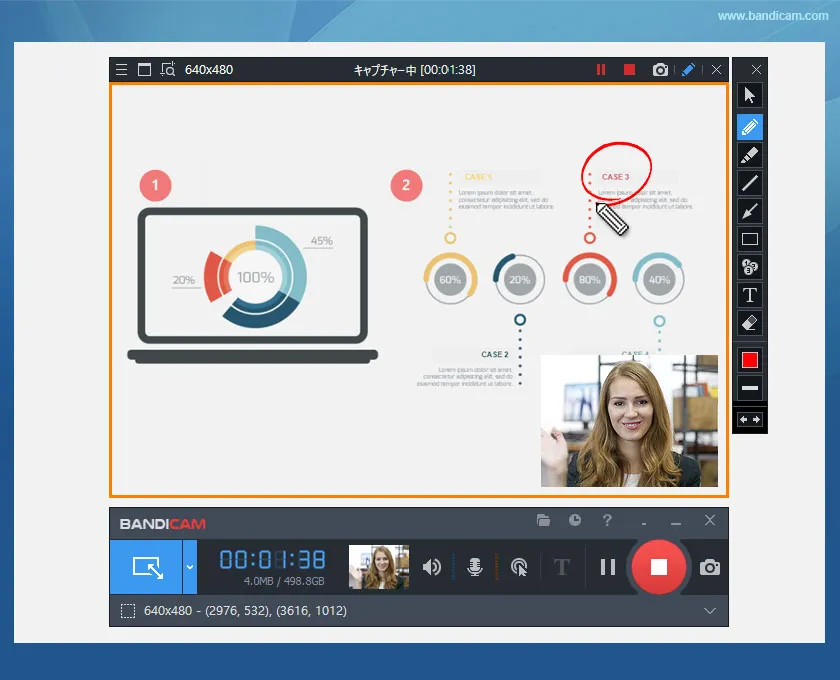Image resolution: width=840 pixels, height=680 pixels.
Task: Open the red color swatch picker
Action: pos(749,360)
